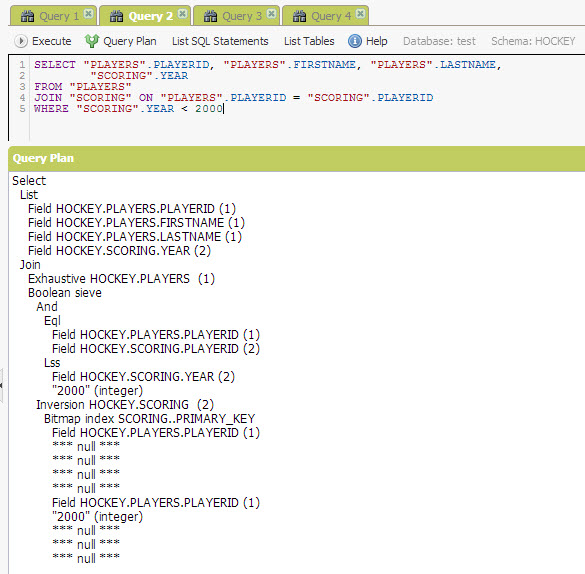Close the Query 2 tab
The width and height of the screenshot is (585, 574).
pos(182,14)
